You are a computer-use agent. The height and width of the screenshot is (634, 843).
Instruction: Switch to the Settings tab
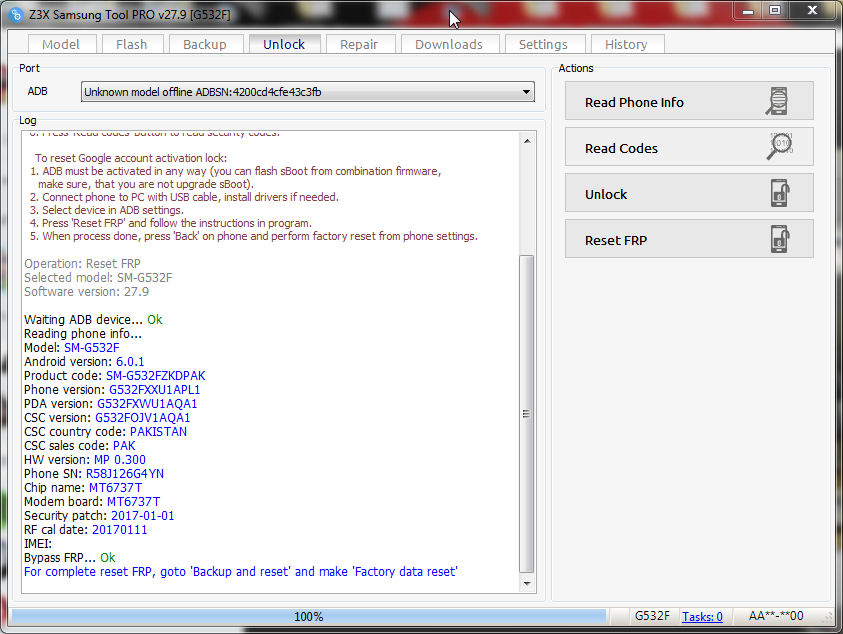pyautogui.click(x=544, y=44)
